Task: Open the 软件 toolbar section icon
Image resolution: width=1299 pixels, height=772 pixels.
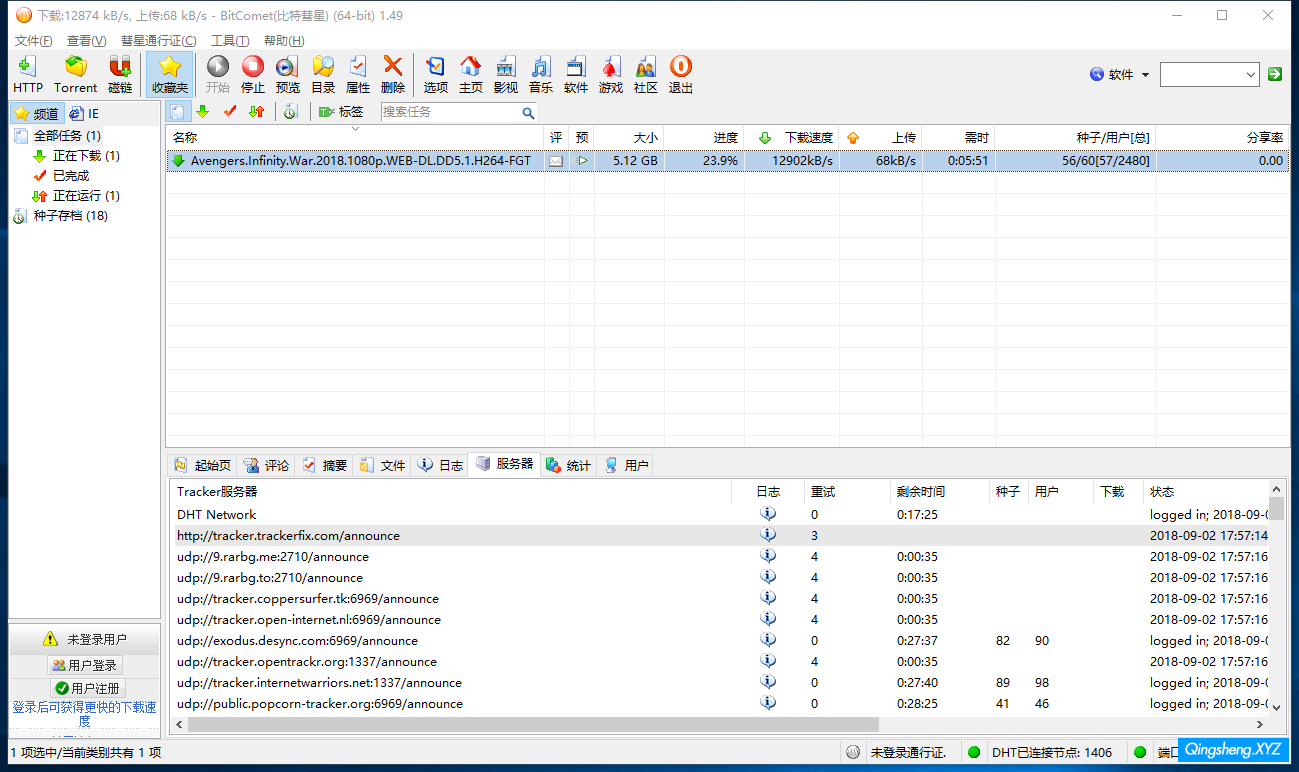Action: pyautogui.click(x=576, y=74)
